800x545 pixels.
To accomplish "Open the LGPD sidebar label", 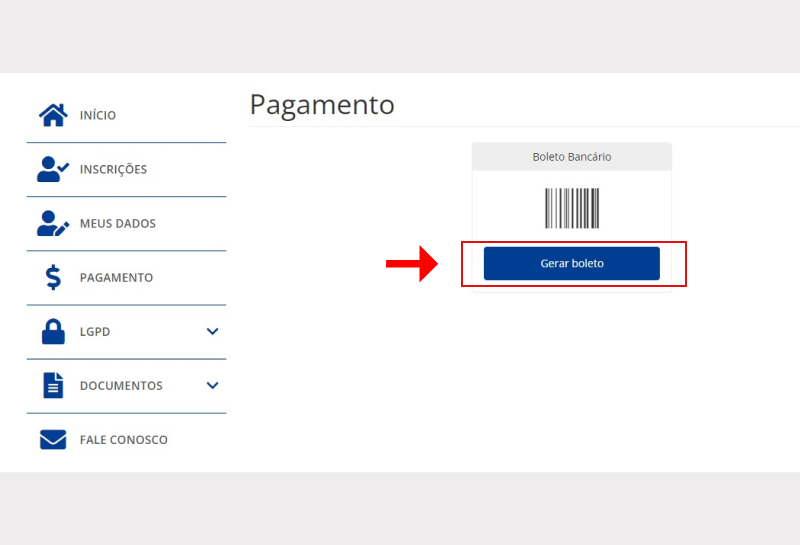I will tap(95, 331).
